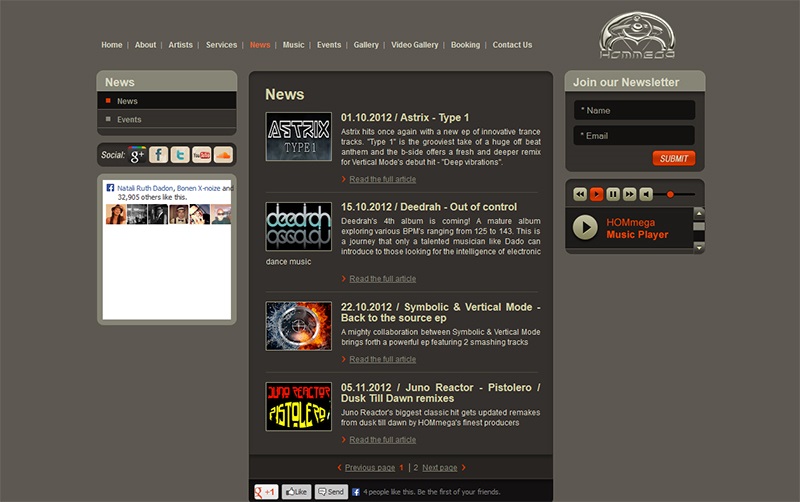This screenshot has width=800, height=502.
Task: Read the full Astrix article
Action: (382, 179)
